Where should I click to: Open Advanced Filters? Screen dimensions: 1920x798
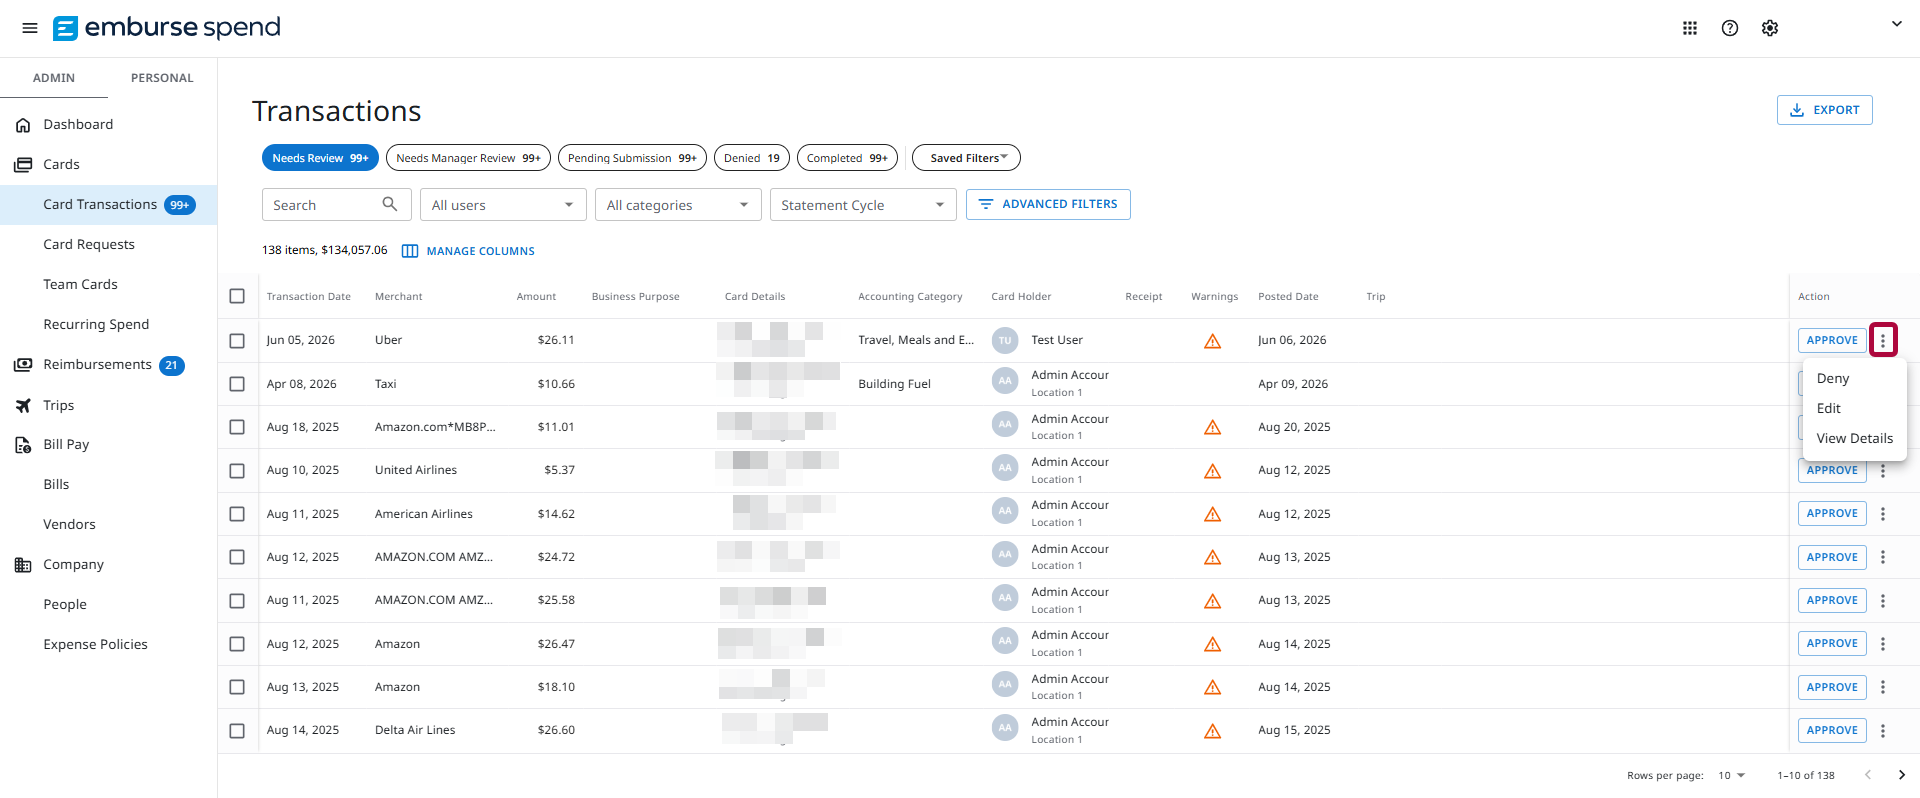coord(1048,204)
